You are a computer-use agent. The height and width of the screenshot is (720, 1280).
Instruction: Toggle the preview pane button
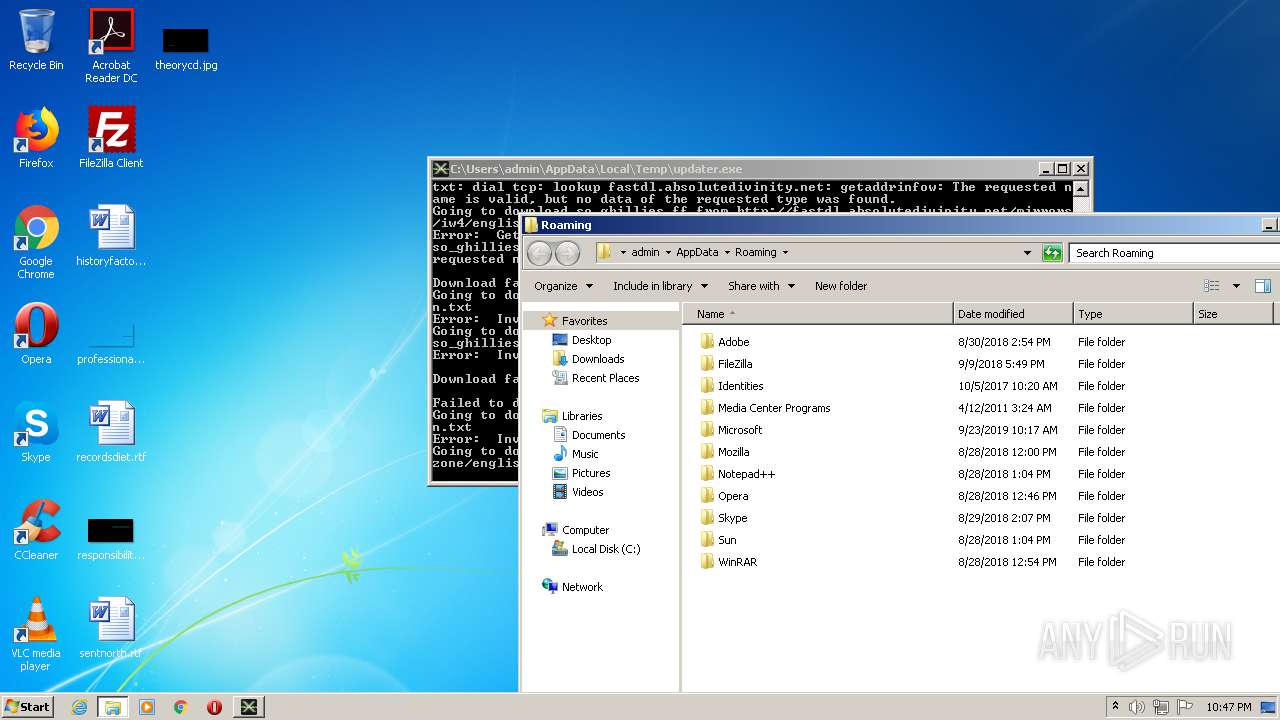1263,286
